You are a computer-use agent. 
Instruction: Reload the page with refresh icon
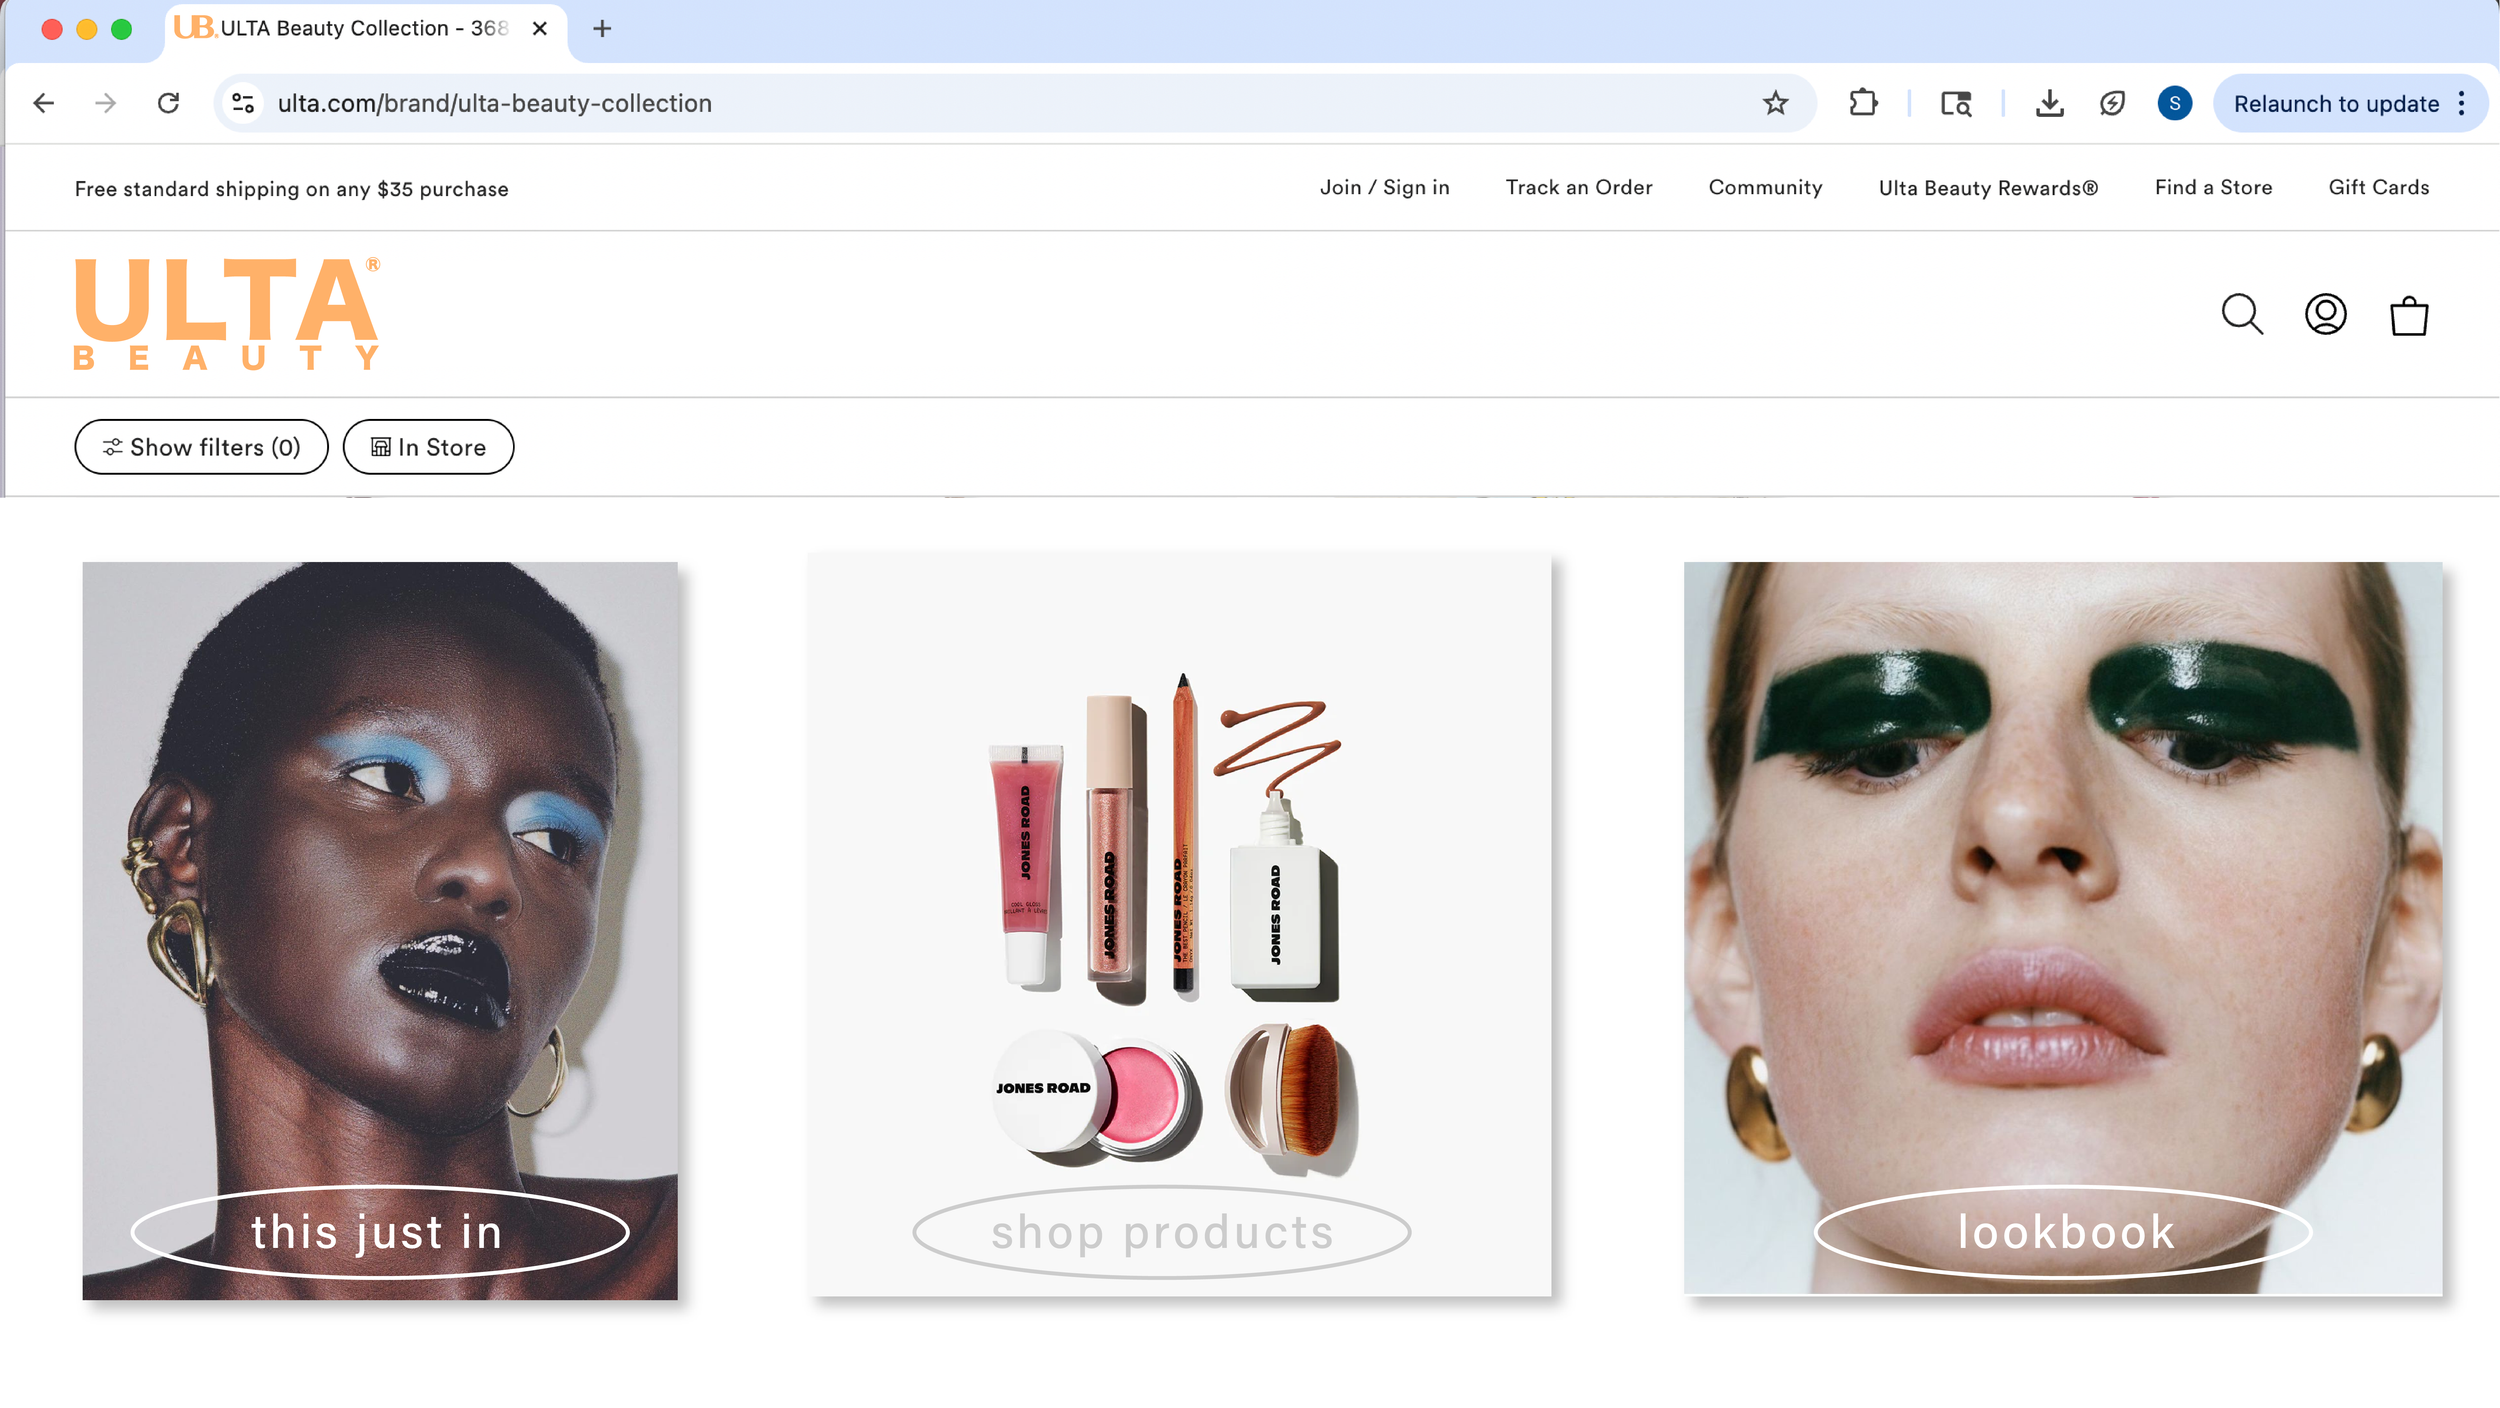tap(168, 103)
